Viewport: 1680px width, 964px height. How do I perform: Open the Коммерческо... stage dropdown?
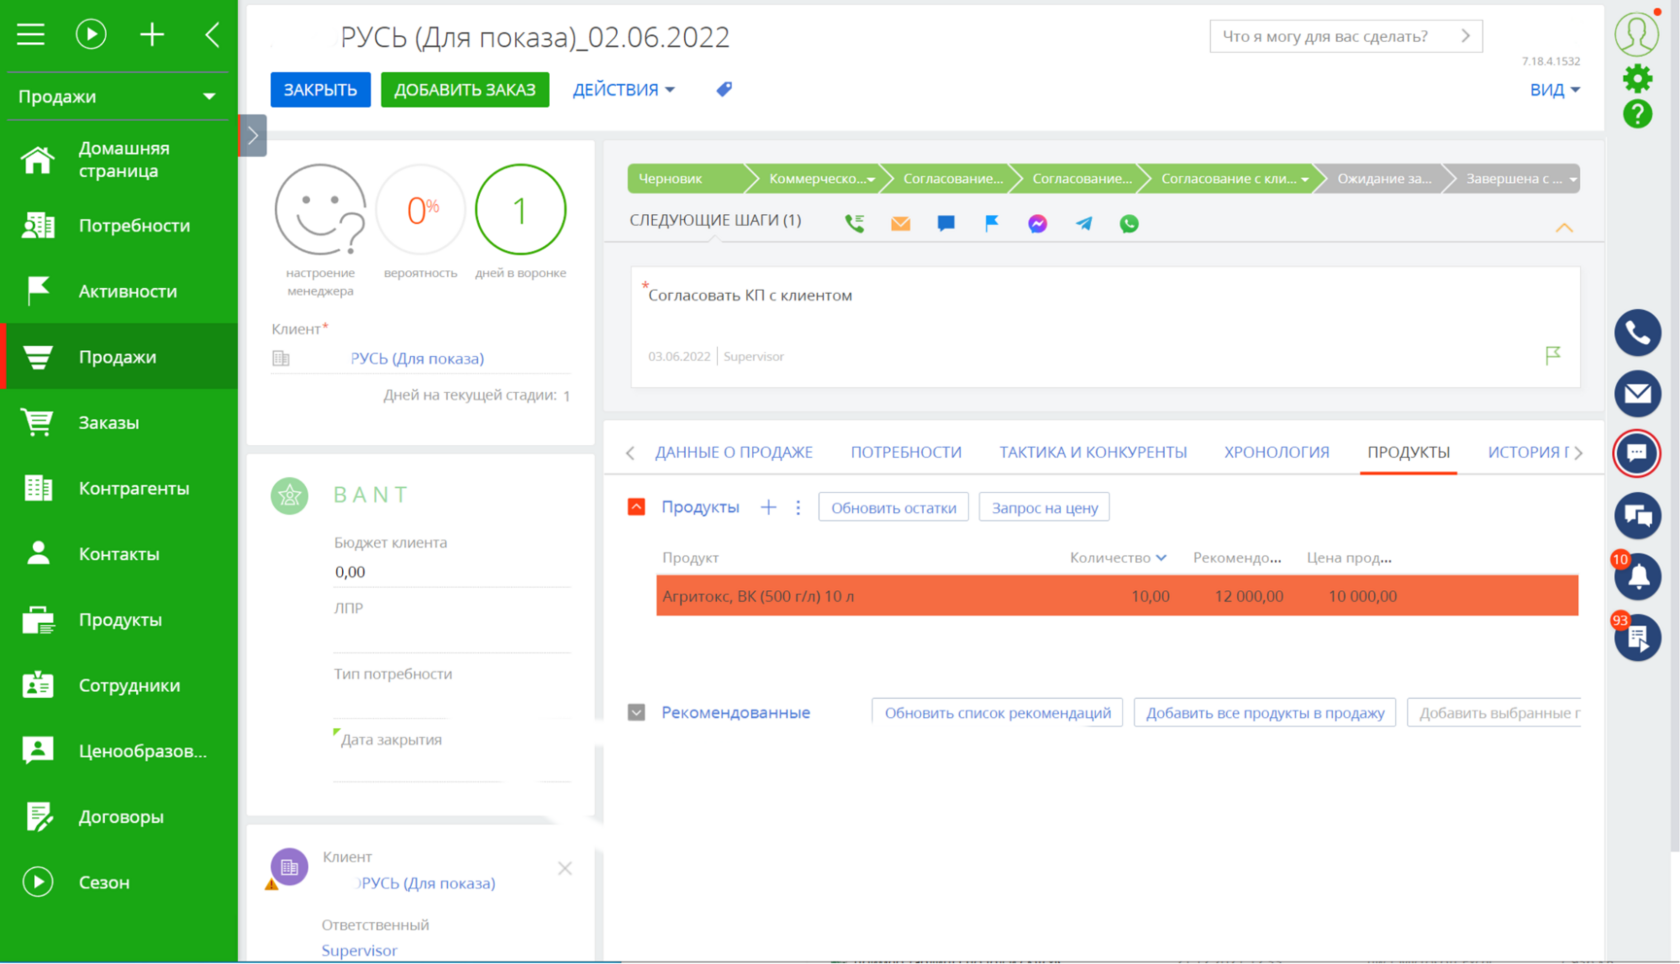coord(870,179)
